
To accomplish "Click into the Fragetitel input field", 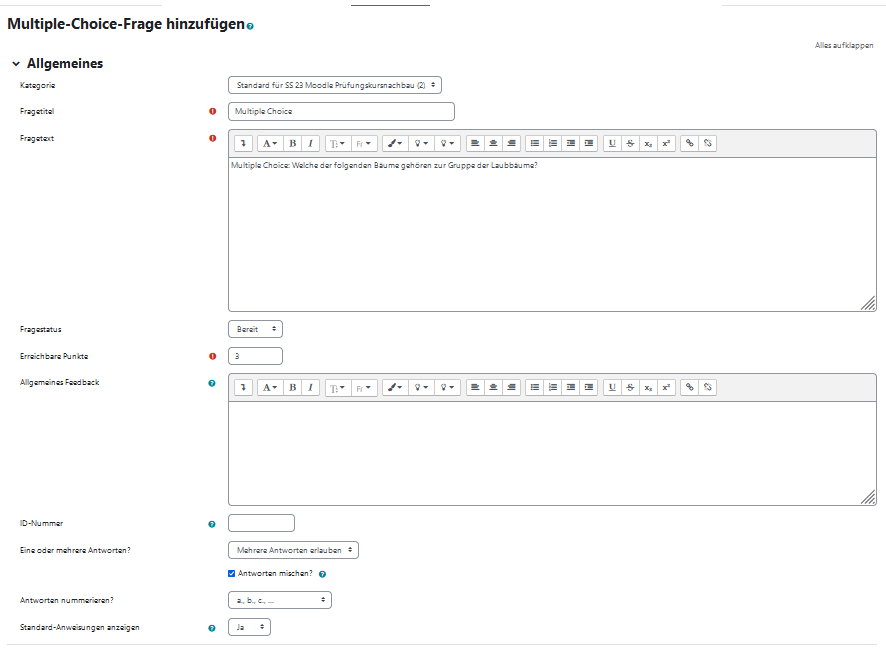I will pyautogui.click(x=341, y=111).
